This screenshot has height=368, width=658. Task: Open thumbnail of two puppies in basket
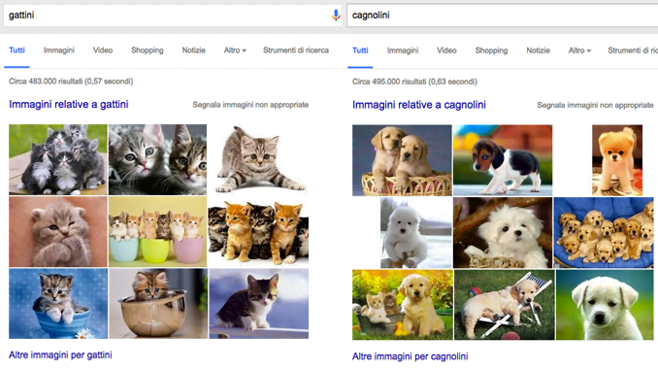coord(402,160)
